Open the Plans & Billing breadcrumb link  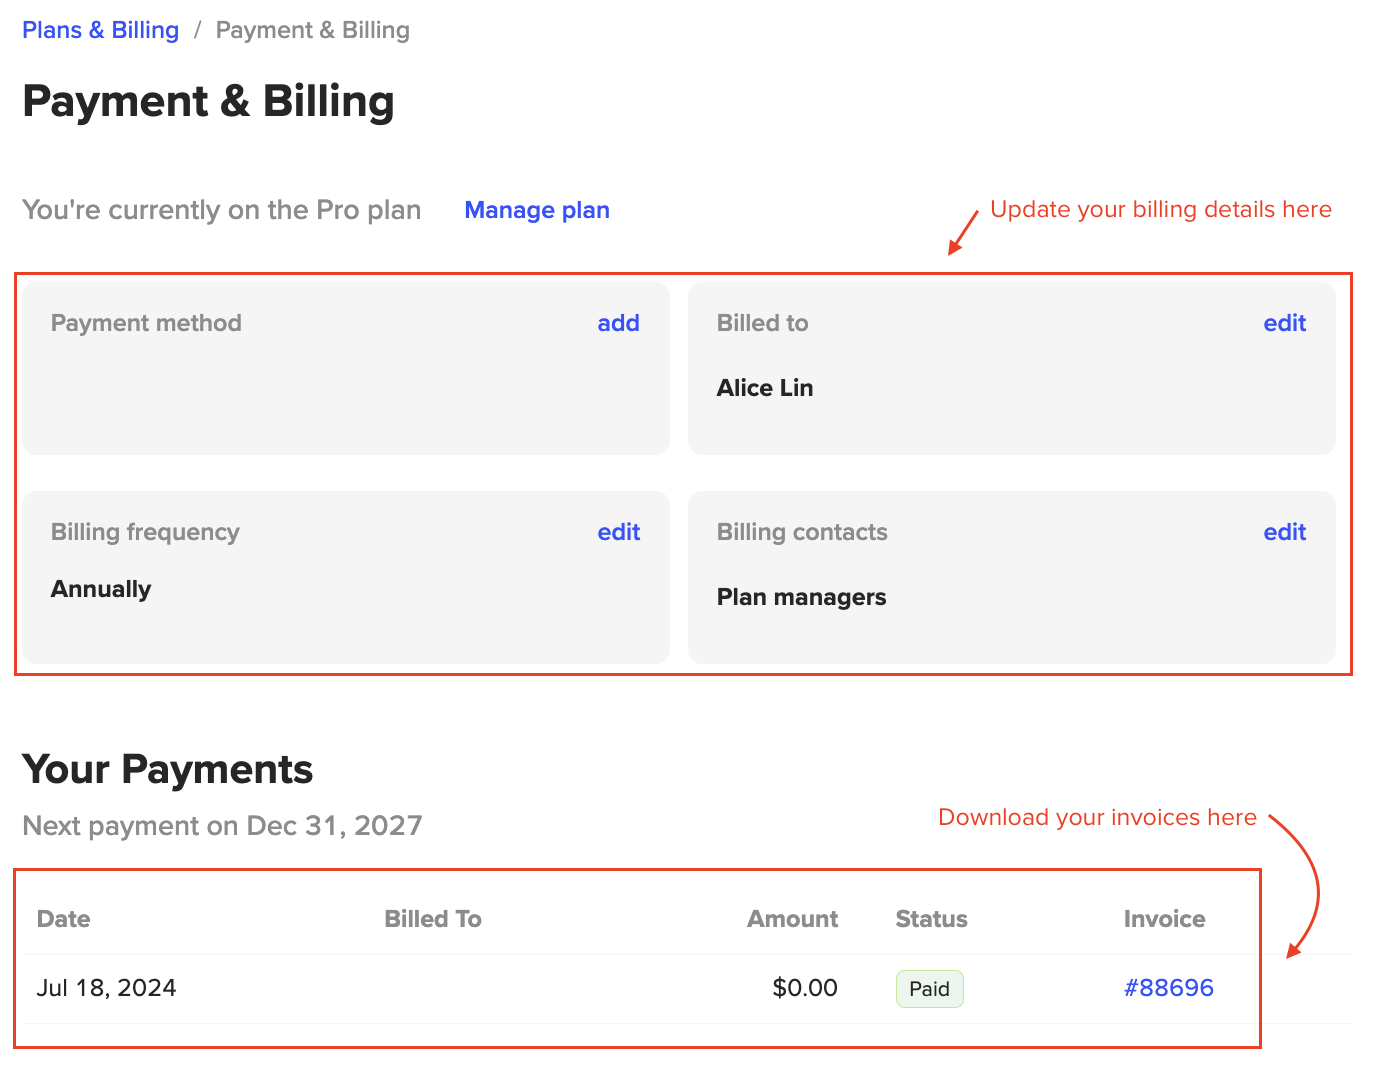tap(100, 30)
